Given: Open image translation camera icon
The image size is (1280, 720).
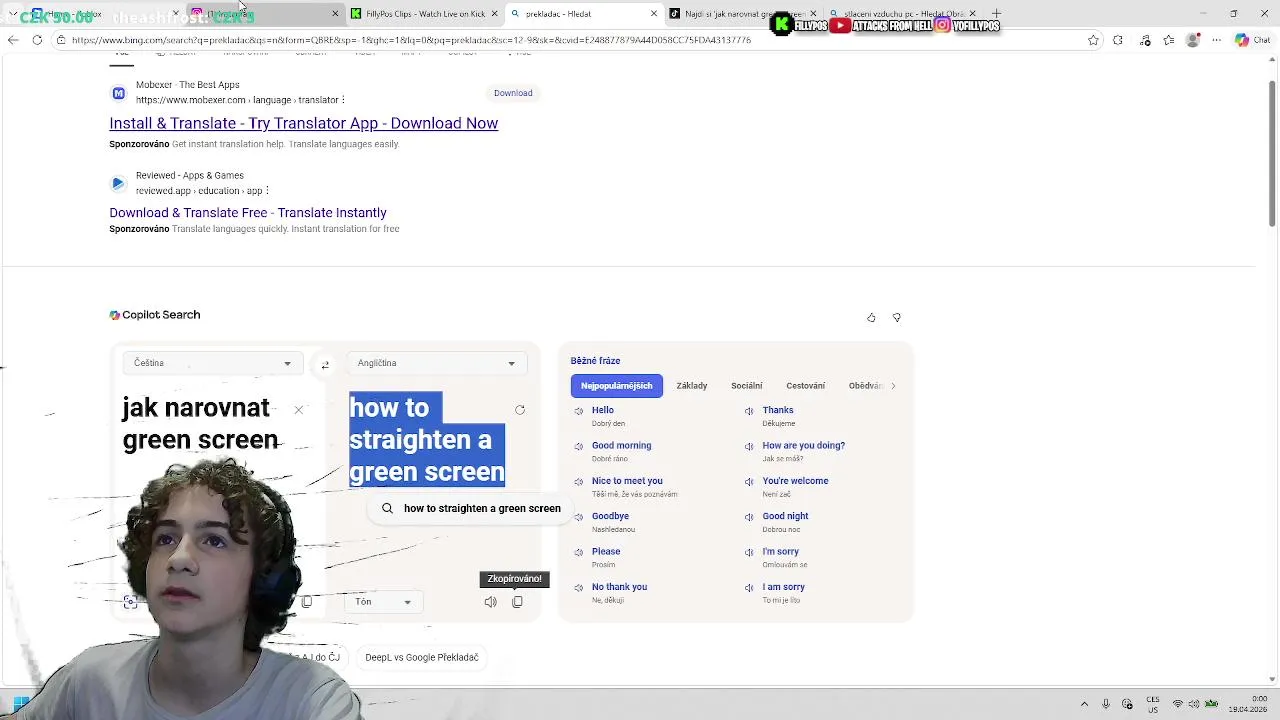Looking at the screenshot, I should (x=130, y=602).
